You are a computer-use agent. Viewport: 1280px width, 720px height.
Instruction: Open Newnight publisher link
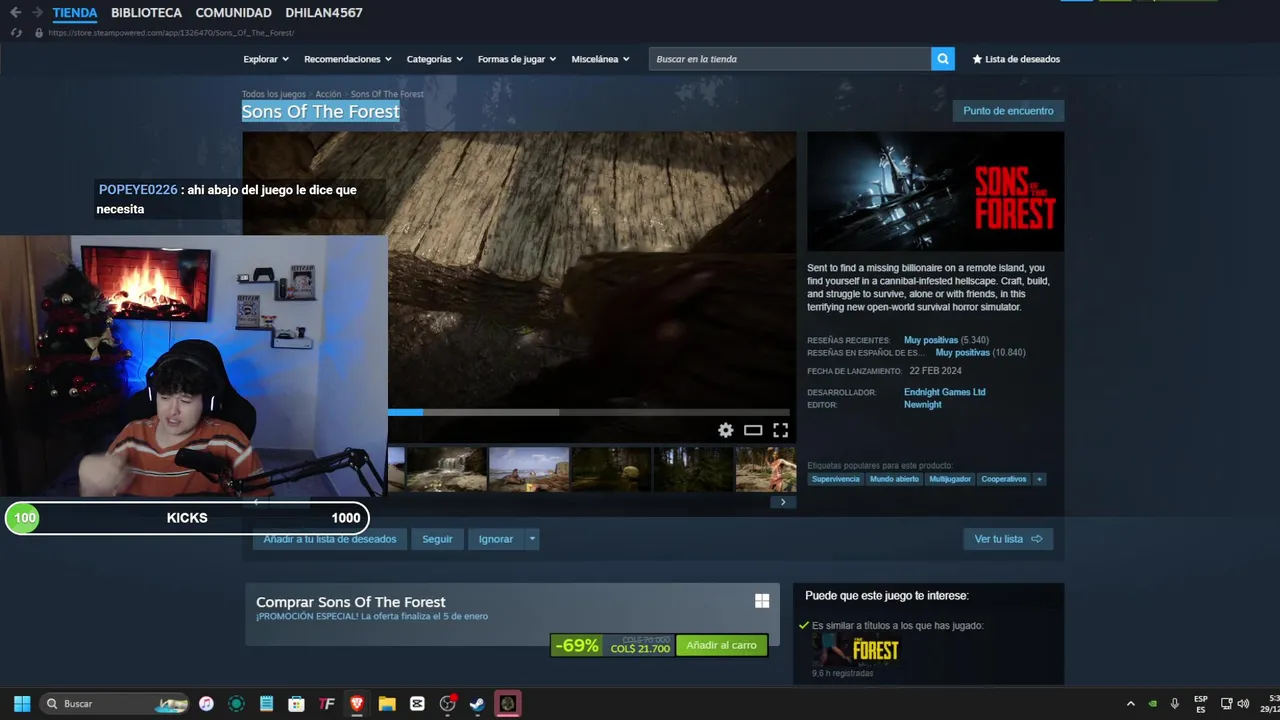tap(922, 405)
